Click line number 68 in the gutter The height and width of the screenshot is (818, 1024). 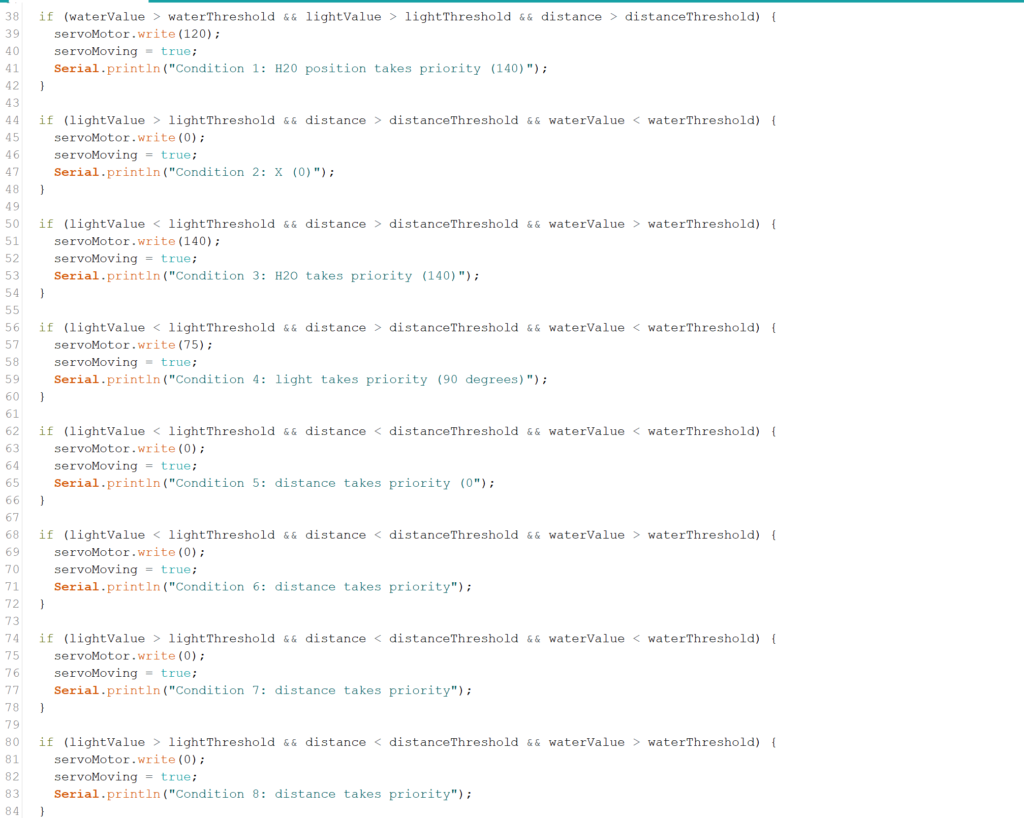pyautogui.click(x=12, y=535)
